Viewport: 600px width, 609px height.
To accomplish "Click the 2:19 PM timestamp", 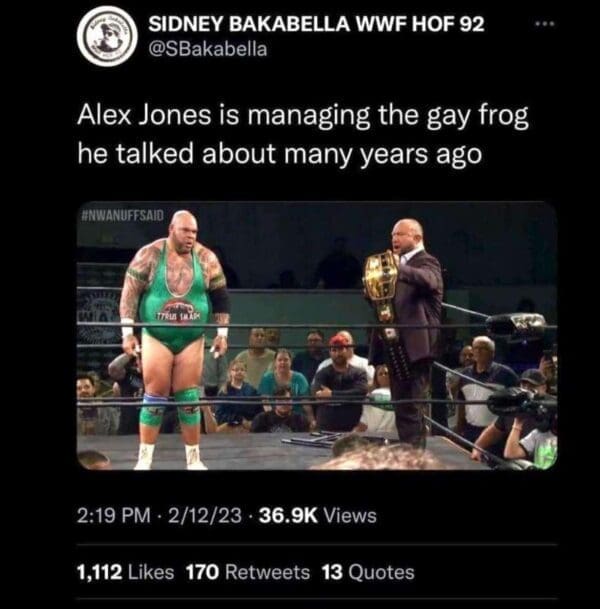I will [x=113, y=516].
